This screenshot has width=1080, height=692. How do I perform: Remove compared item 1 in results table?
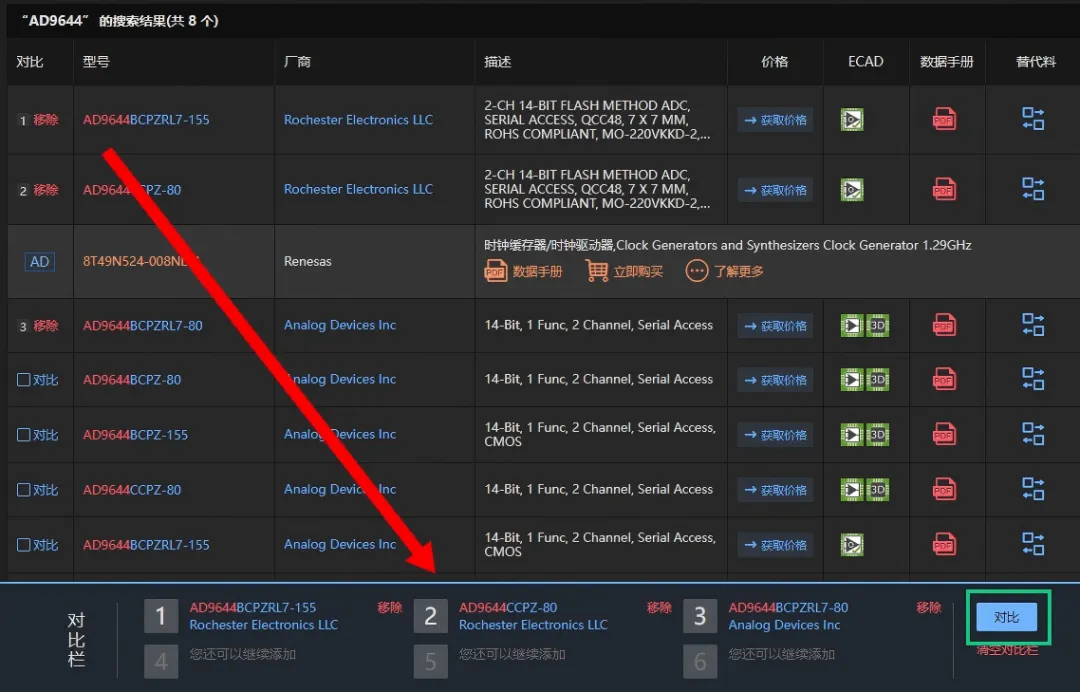[x=45, y=120]
